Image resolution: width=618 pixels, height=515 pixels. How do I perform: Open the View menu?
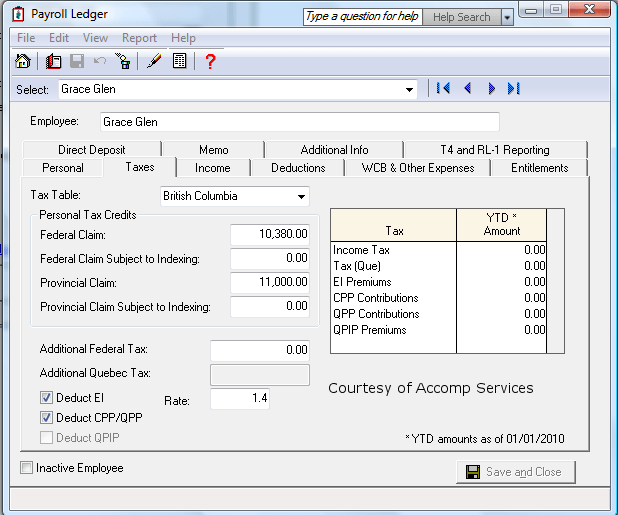point(95,38)
